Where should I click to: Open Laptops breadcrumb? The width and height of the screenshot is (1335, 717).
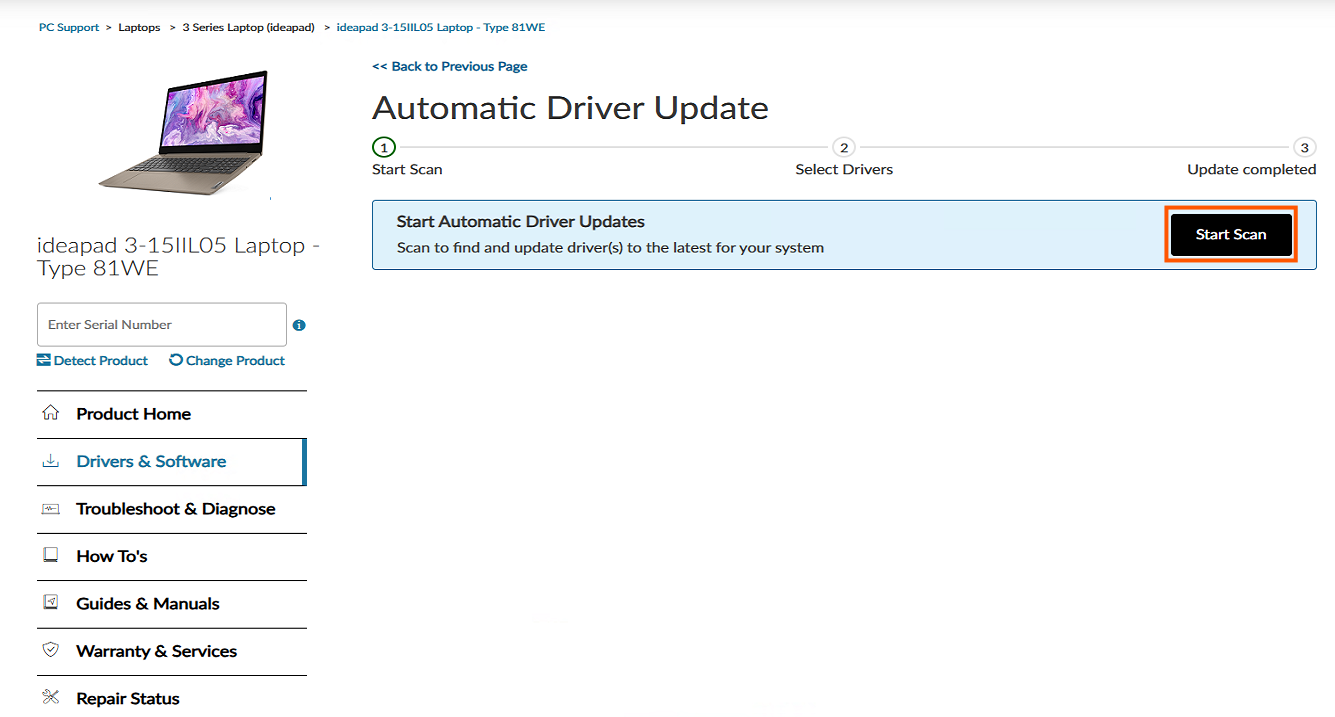click(139, 27)
